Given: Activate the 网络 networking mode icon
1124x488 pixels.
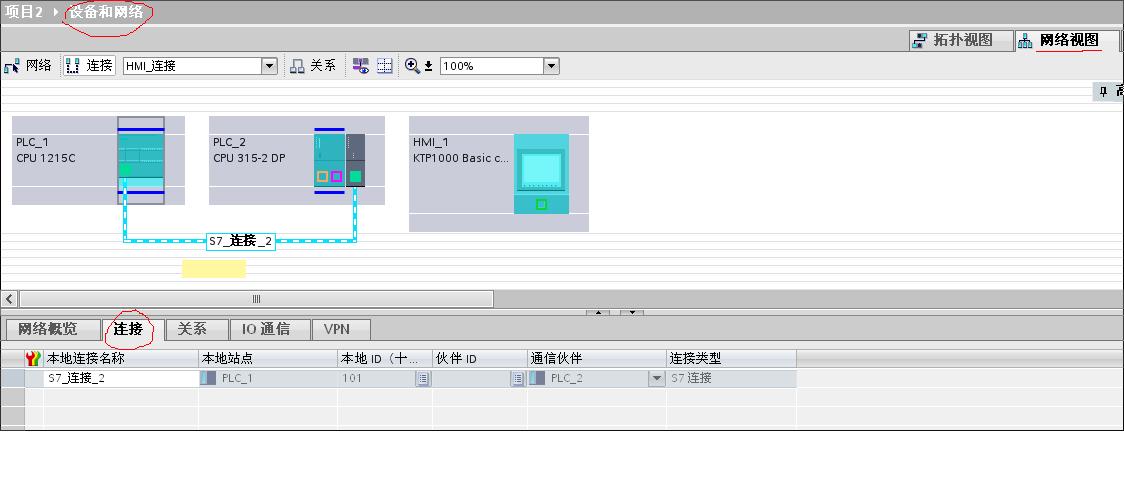Looking at the screenshot, I should tap(28, 66).
